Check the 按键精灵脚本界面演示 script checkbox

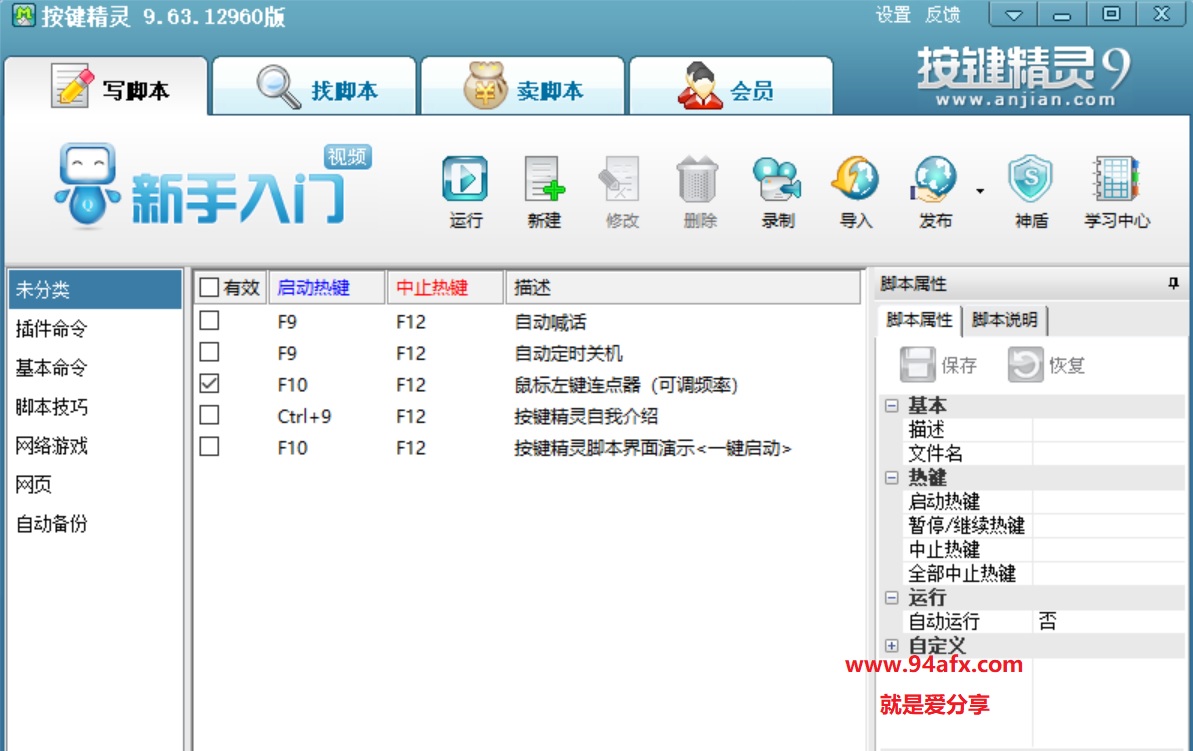(209, 447)
